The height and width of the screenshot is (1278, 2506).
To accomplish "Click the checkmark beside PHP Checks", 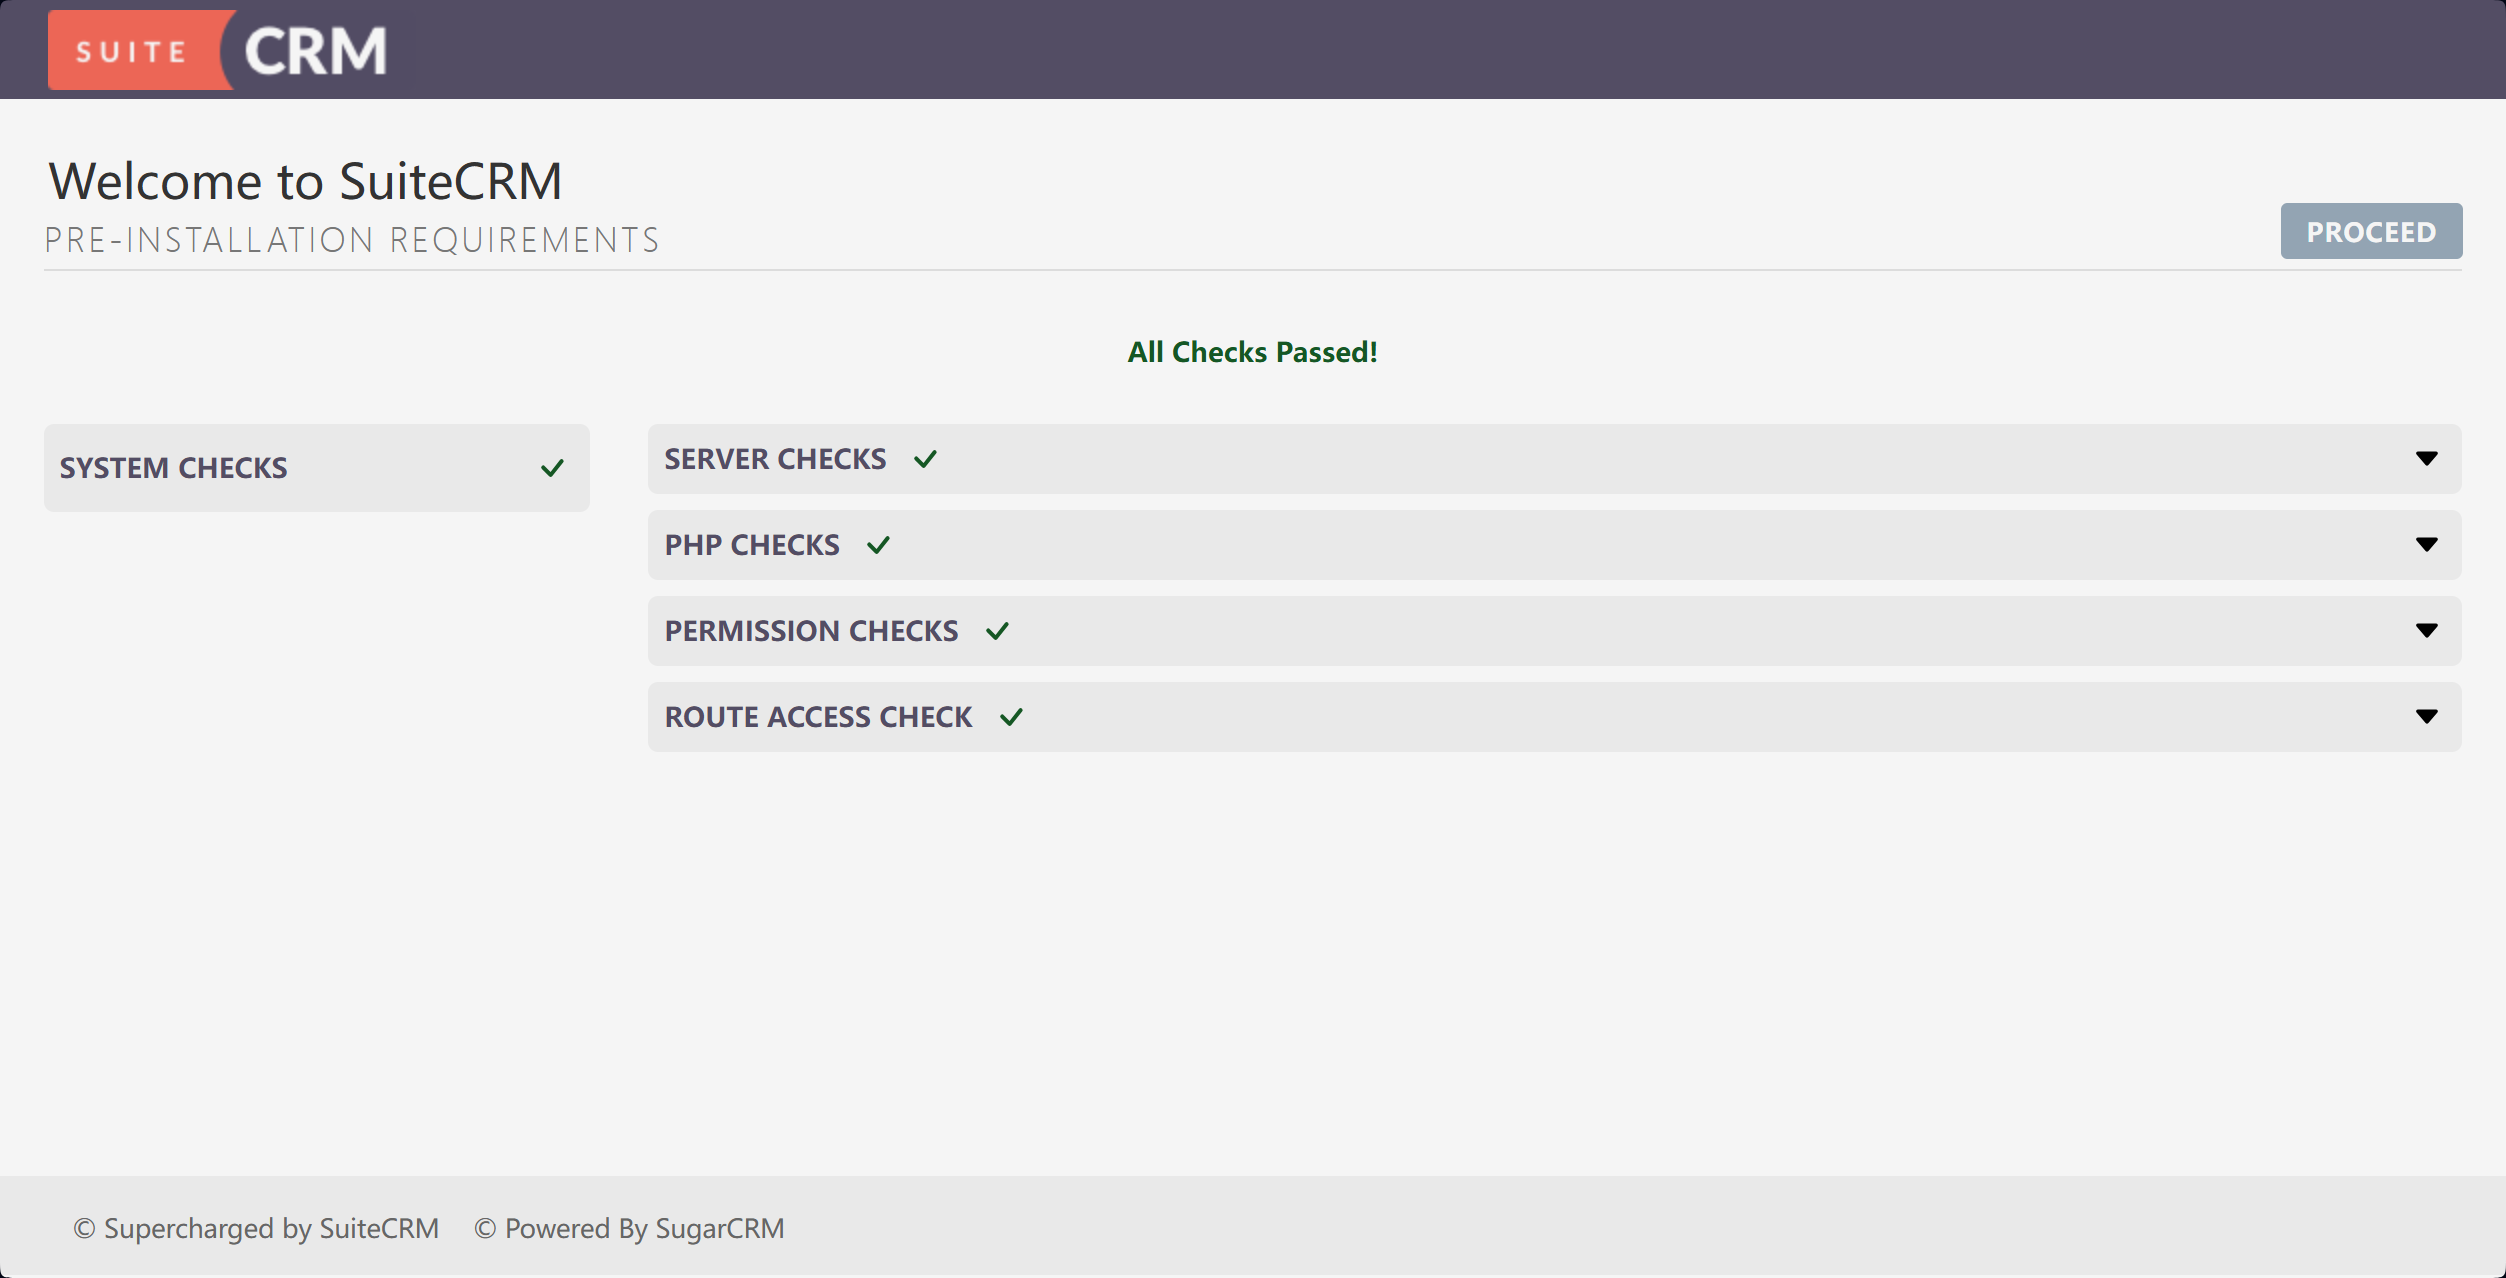I will coord(878,545).
